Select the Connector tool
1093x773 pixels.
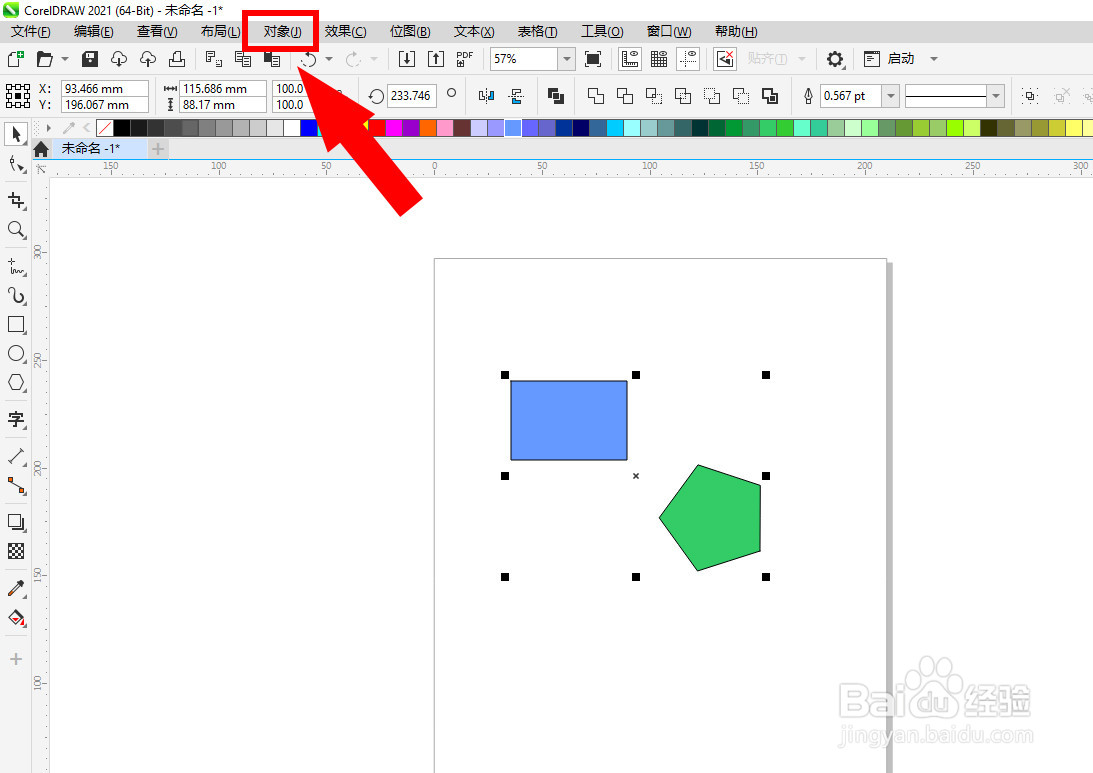click(x=16, y=485)
